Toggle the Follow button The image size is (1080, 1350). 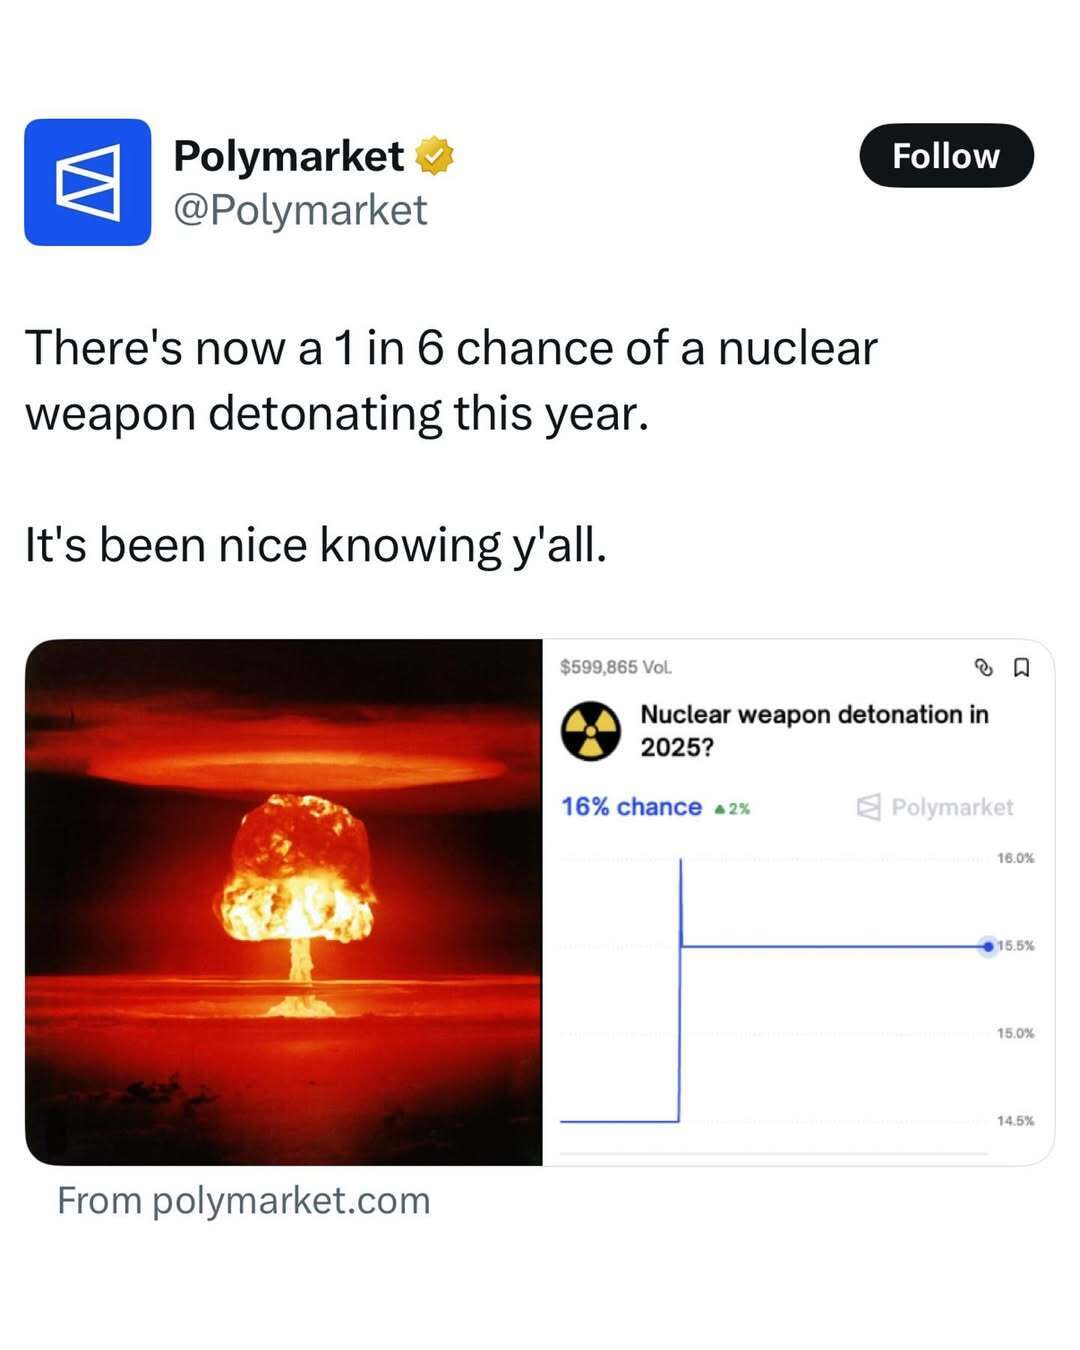947,155
